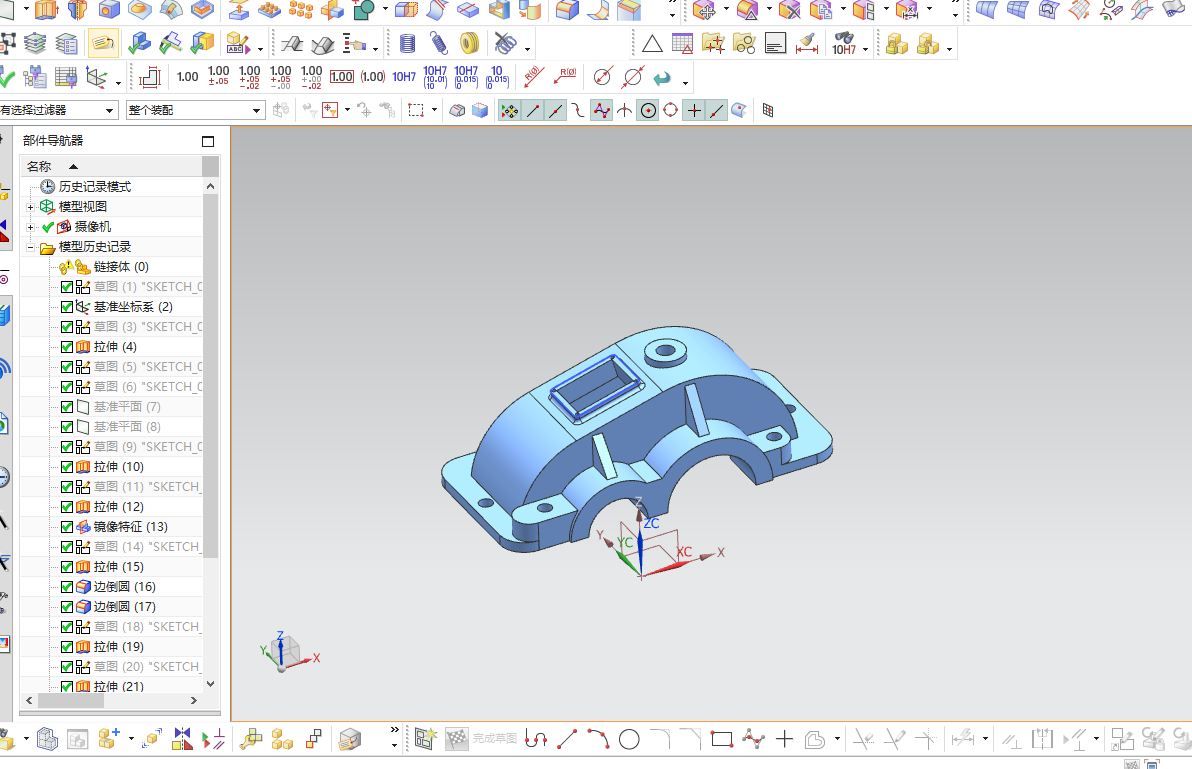This screenshot has width=1192, height=769.
Task: Select 拉伸 (15) feature in navigator
Action: coord(119,567)
